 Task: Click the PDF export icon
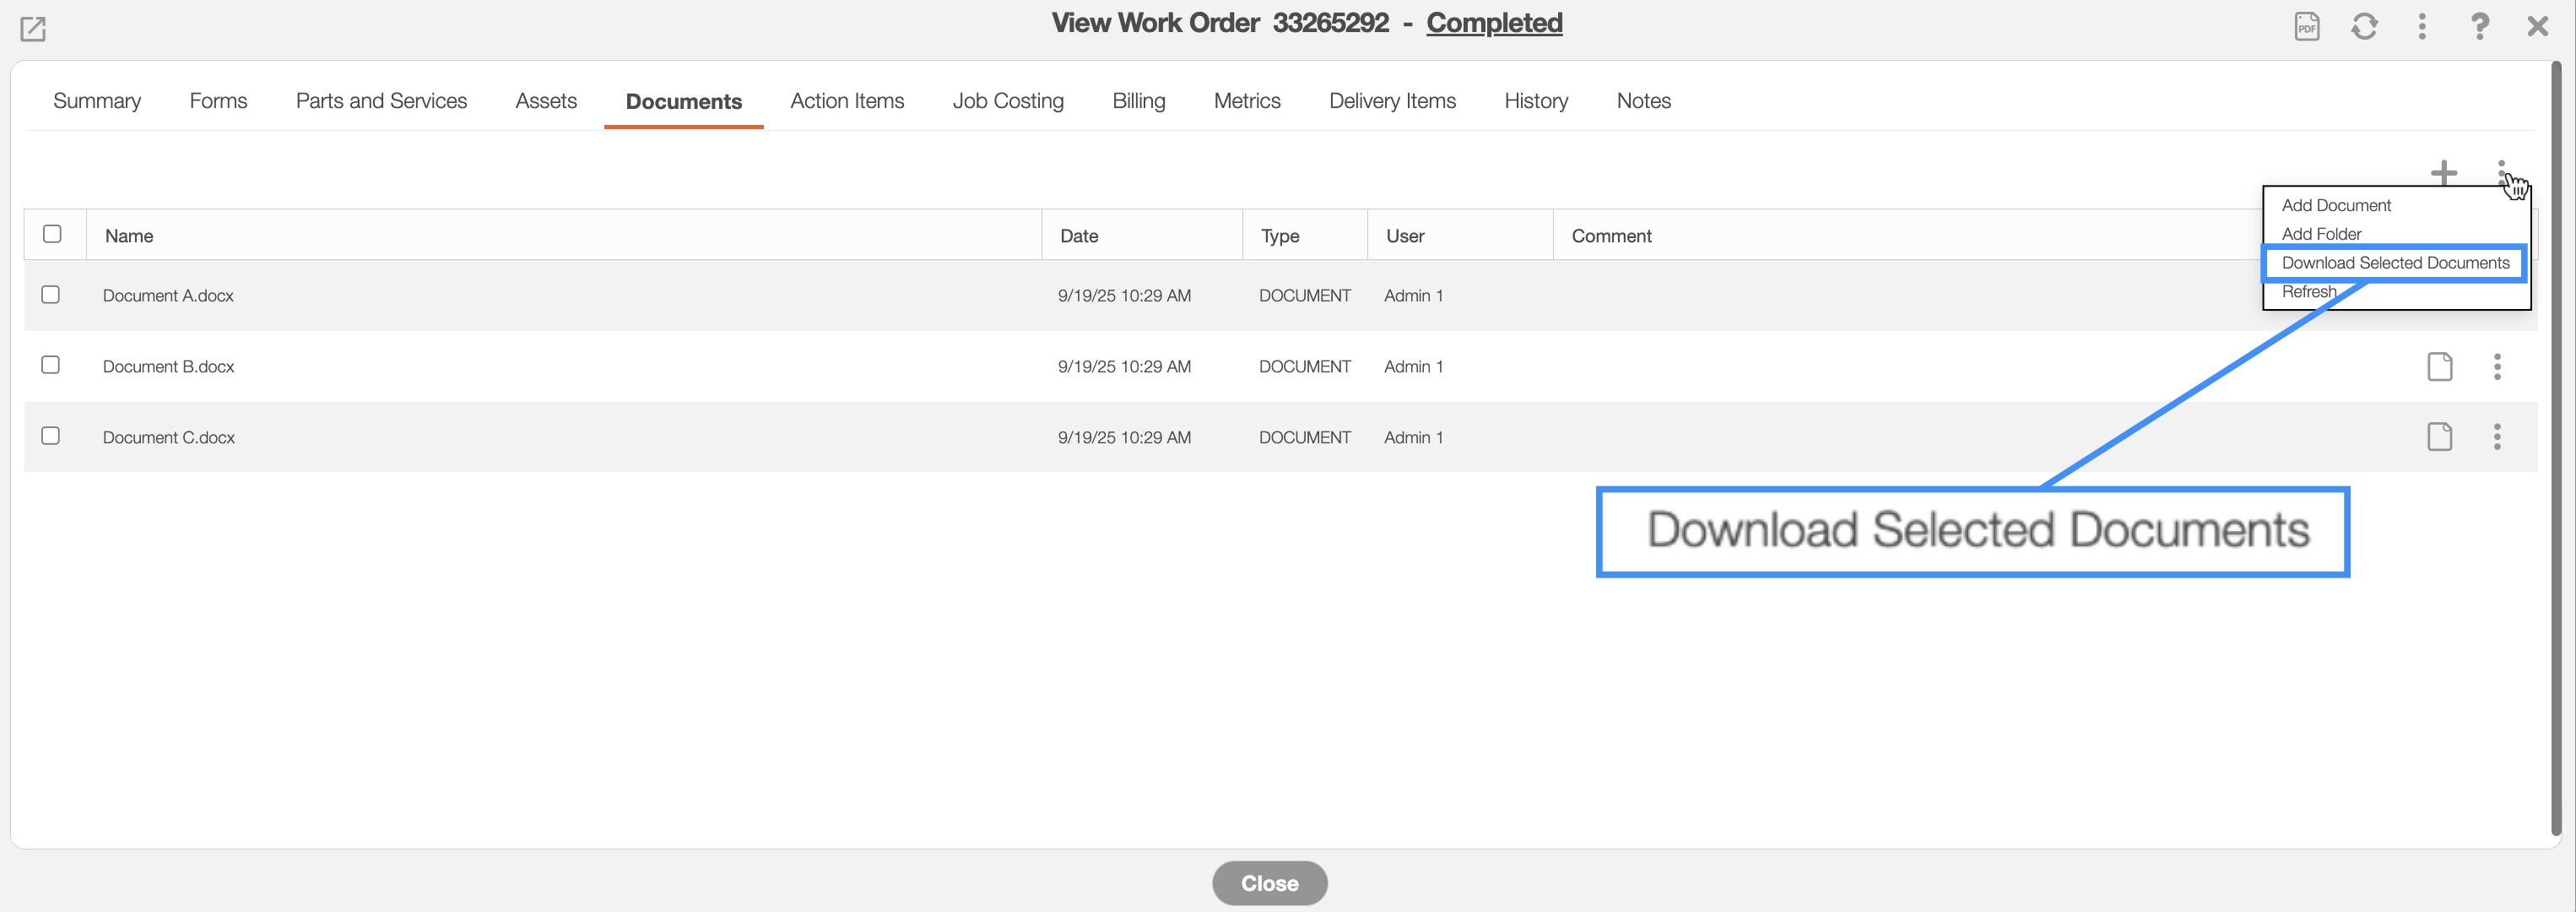[x=2306, y=26]
